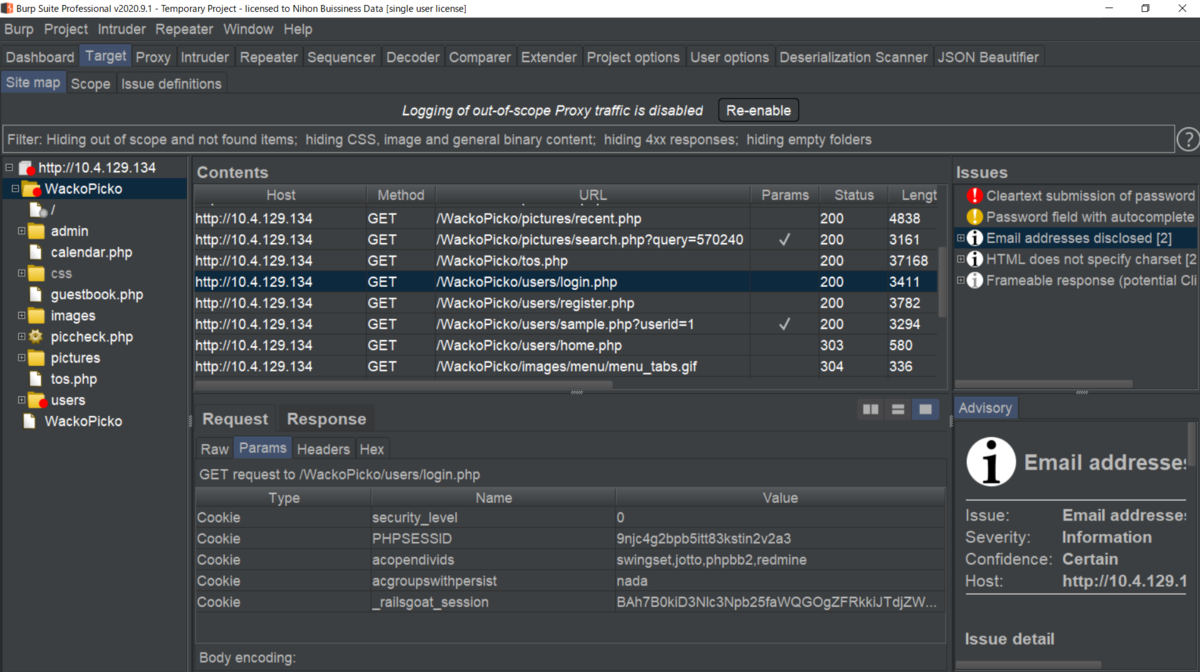Select the /WackoPicko/users/register.php row
Screen dimensions: 1200x672
click(566, 303)
